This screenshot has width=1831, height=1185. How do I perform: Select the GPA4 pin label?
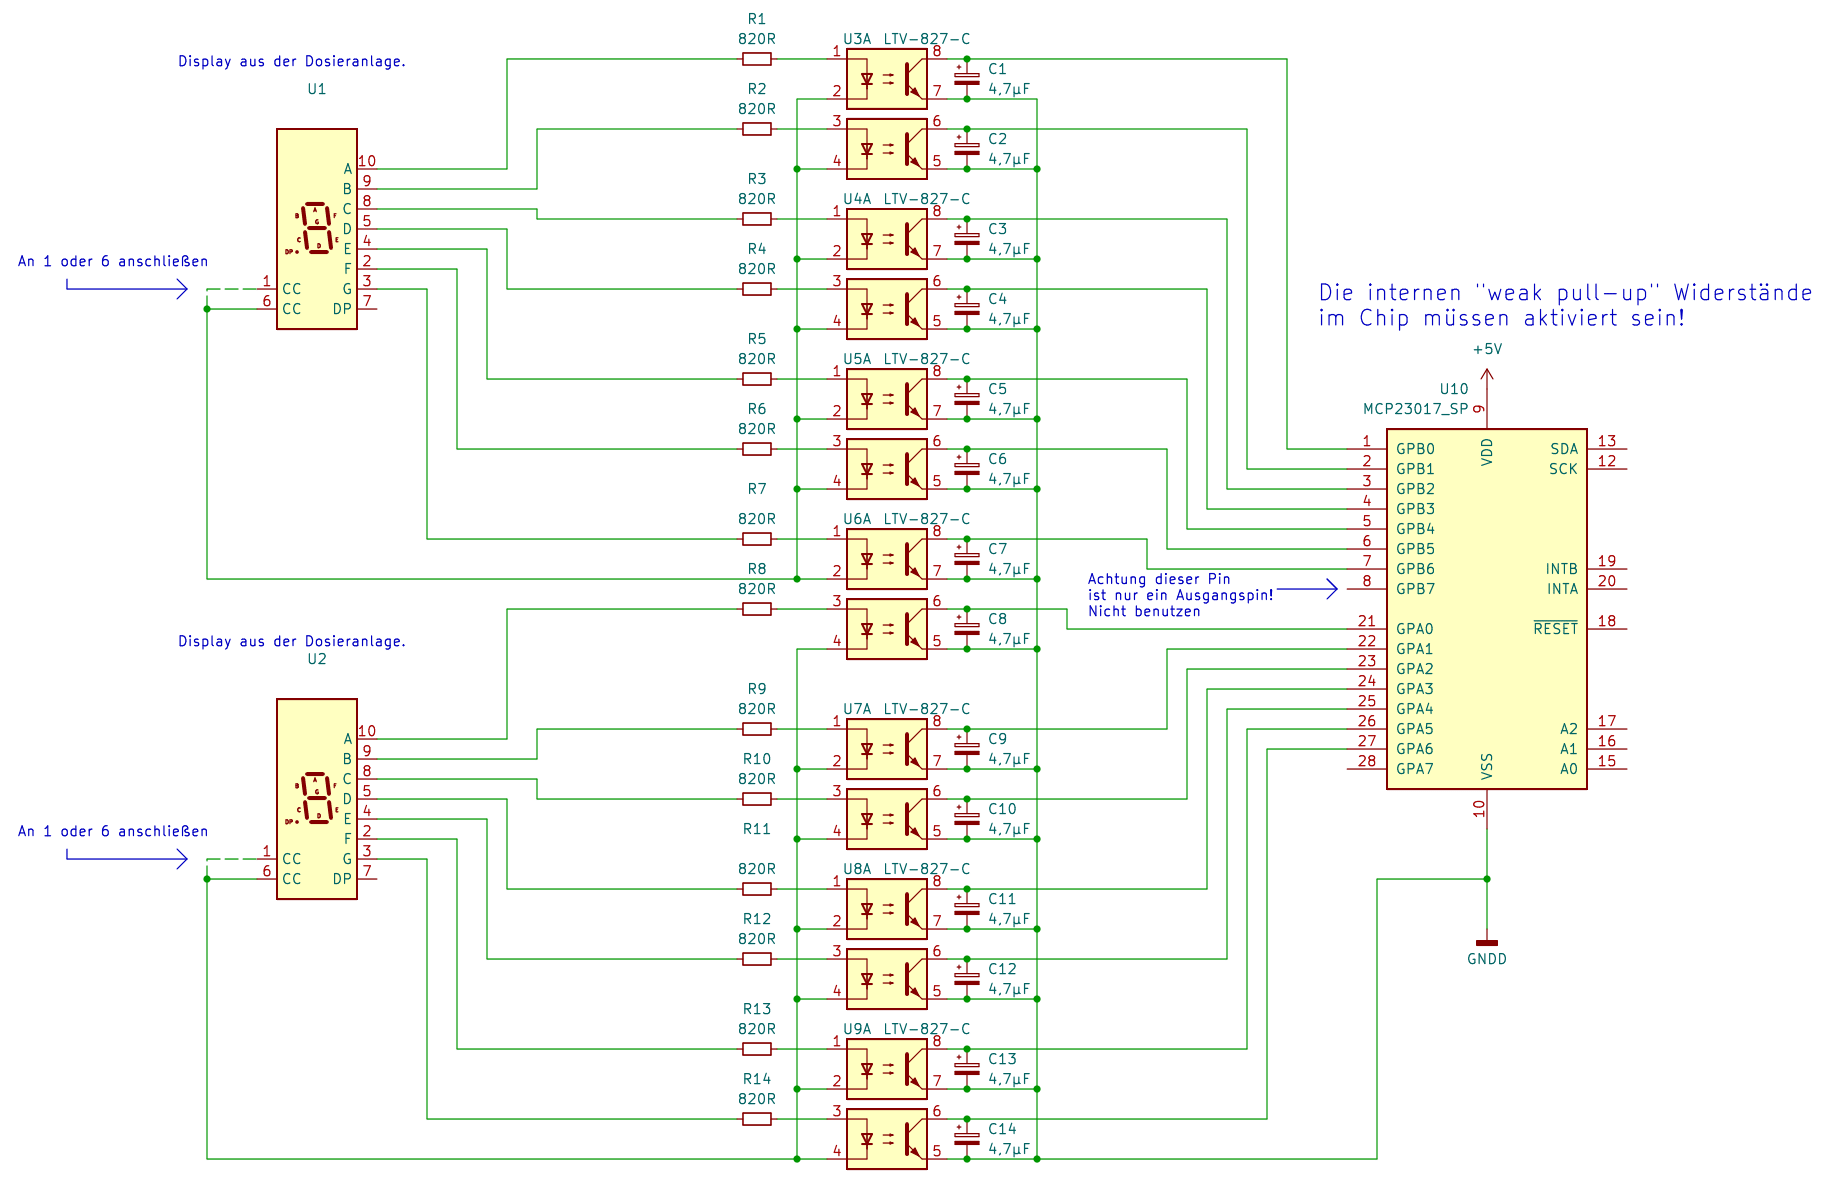(1415, 709)
